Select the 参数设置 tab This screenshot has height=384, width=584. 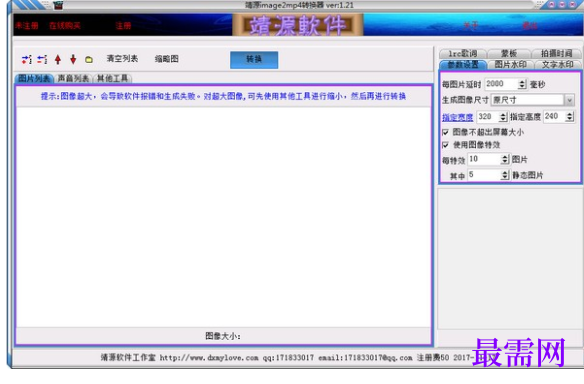[x=463, y=64]
